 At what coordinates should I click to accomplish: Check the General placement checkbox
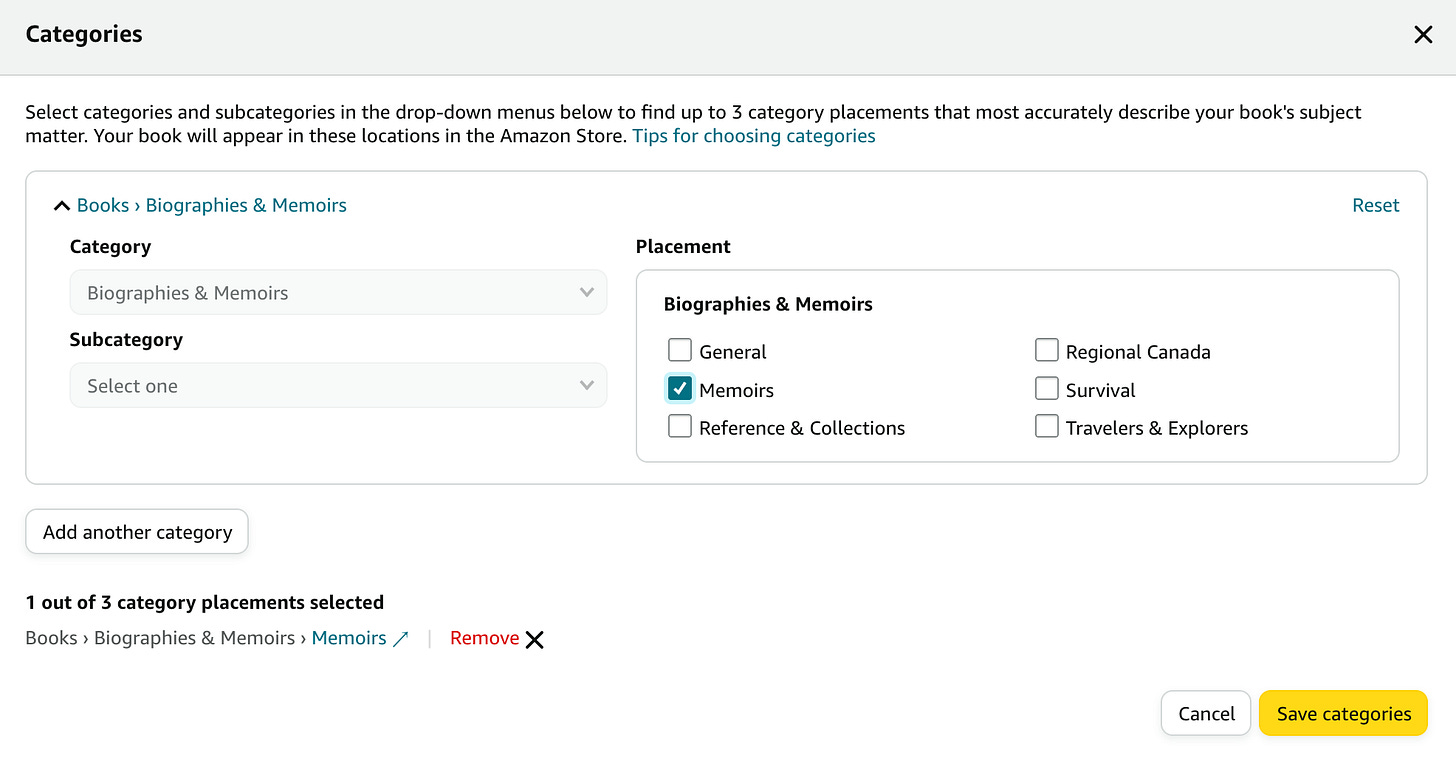(x=680, y=350)
